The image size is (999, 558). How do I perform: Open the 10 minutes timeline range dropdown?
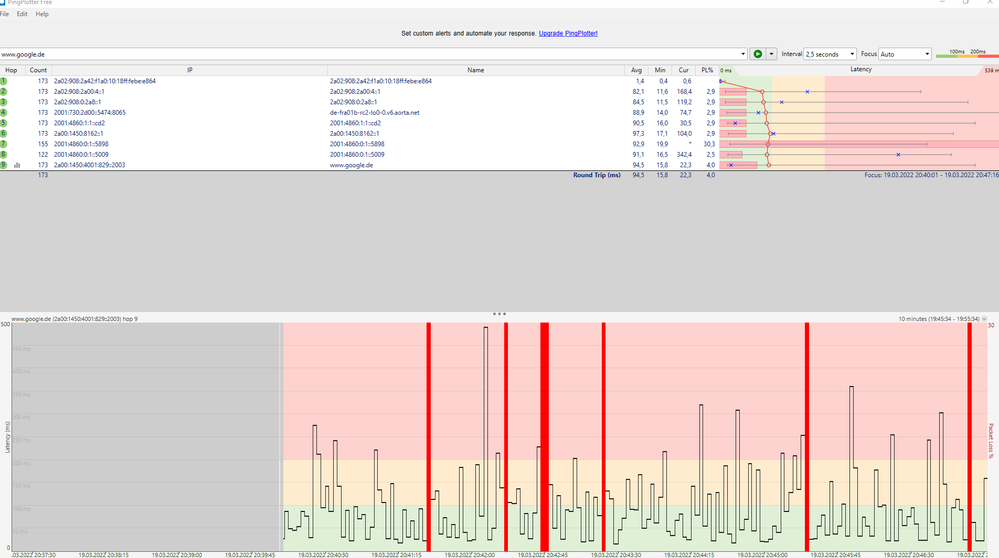[x=984, y=318]
